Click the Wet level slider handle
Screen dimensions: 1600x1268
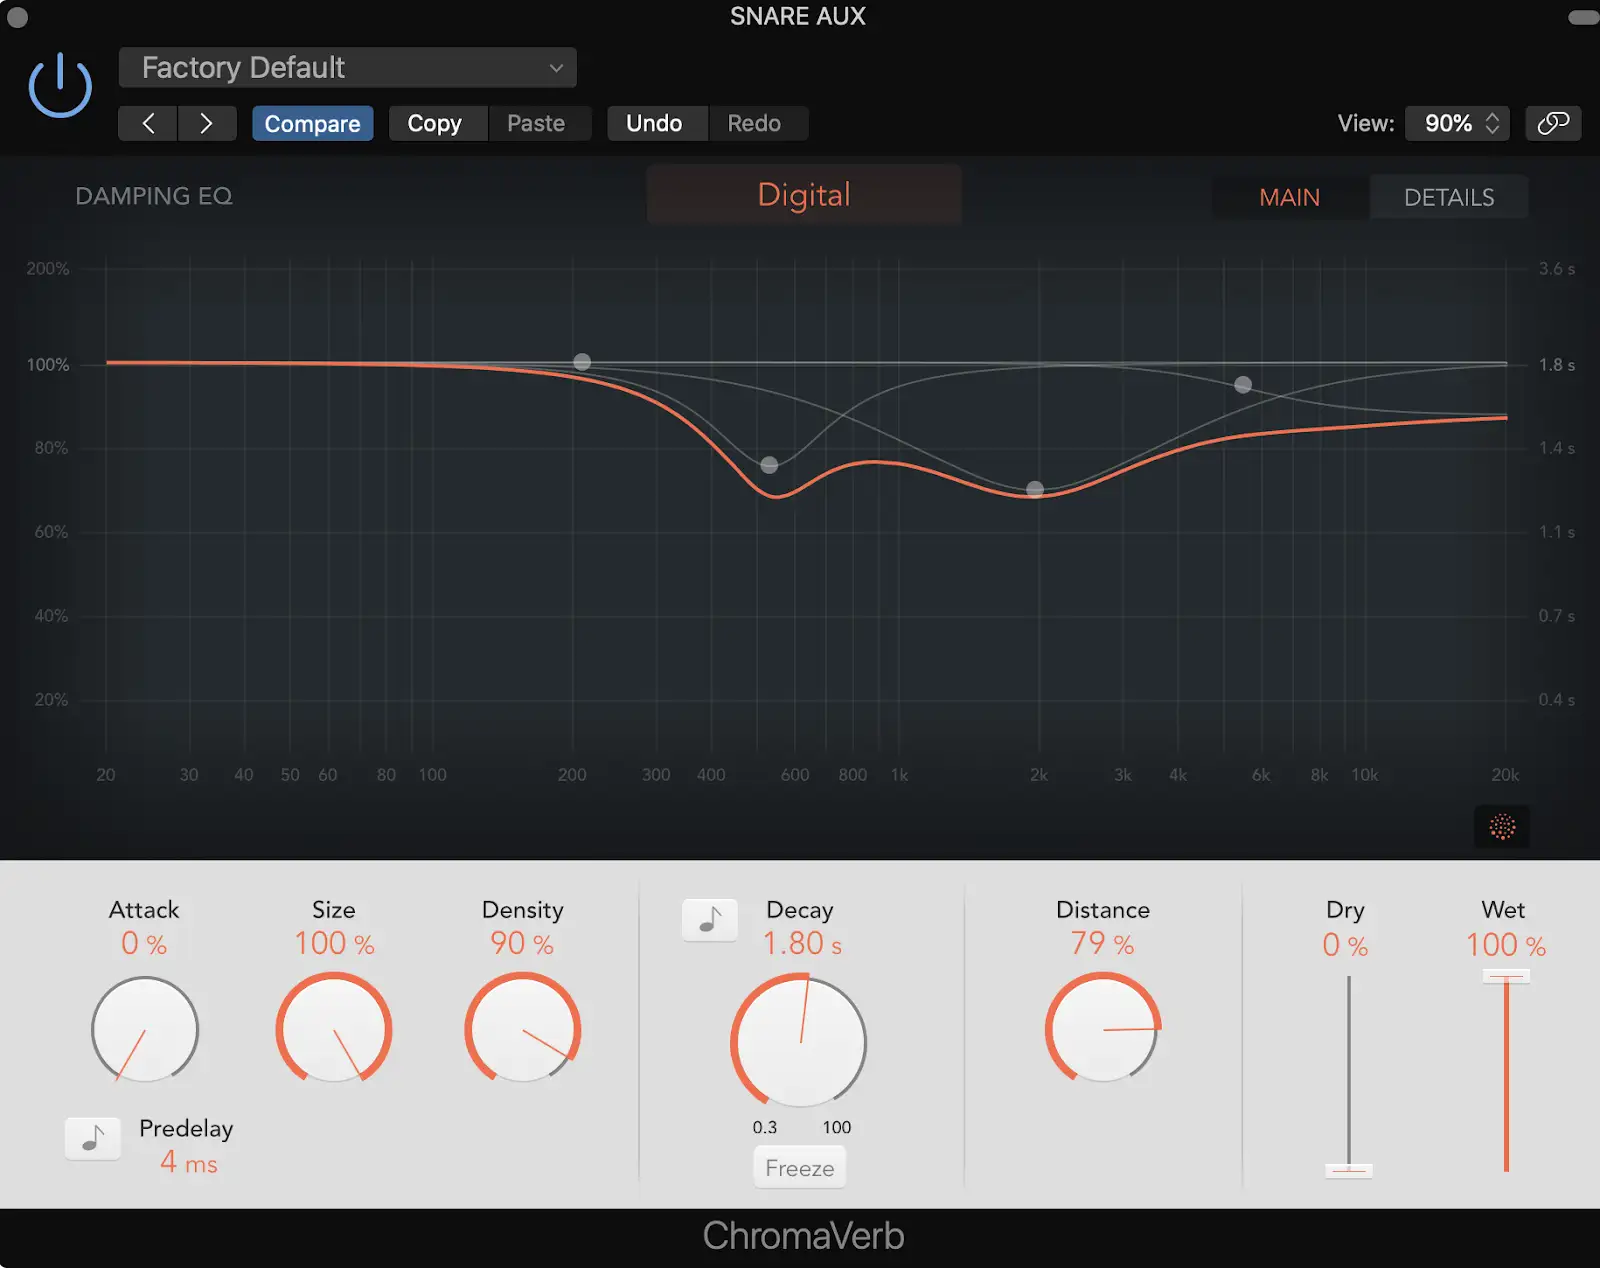tap(1505, 976)
